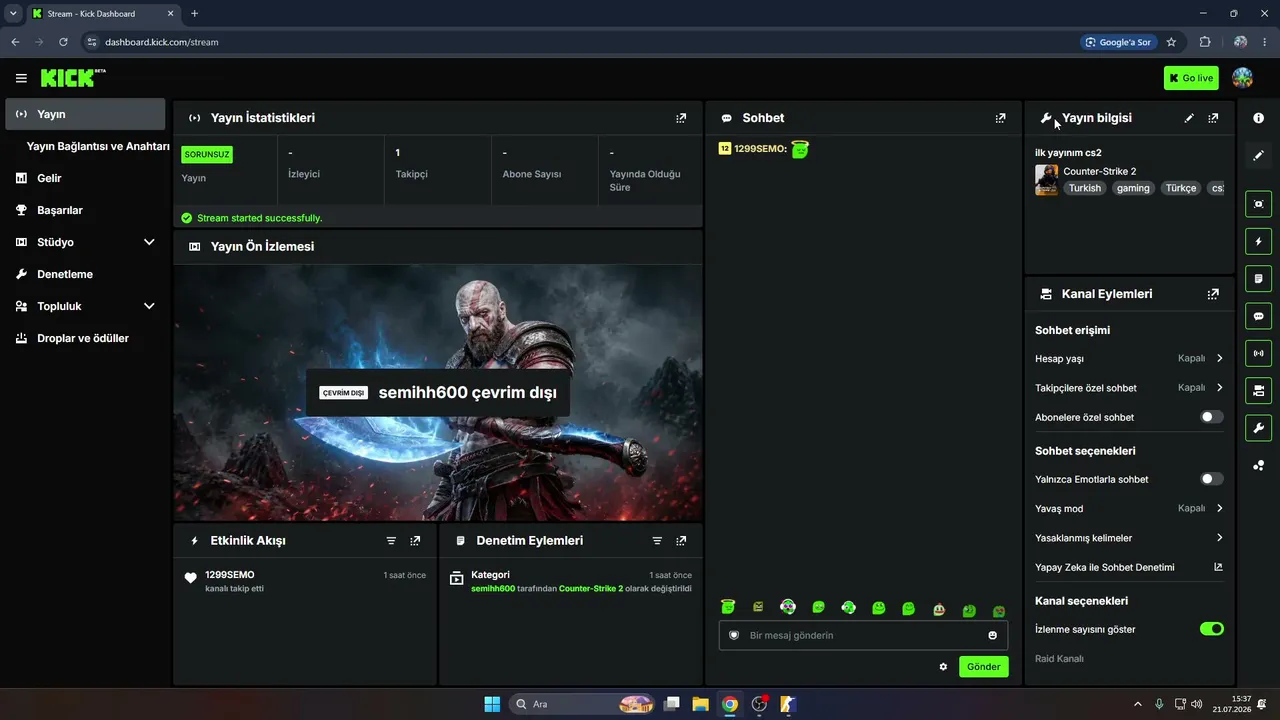Viewport: 1280px width, 720px height.
Task: Click the Counter-Strike 2 game thumbnail
Action: [1046, 180]
